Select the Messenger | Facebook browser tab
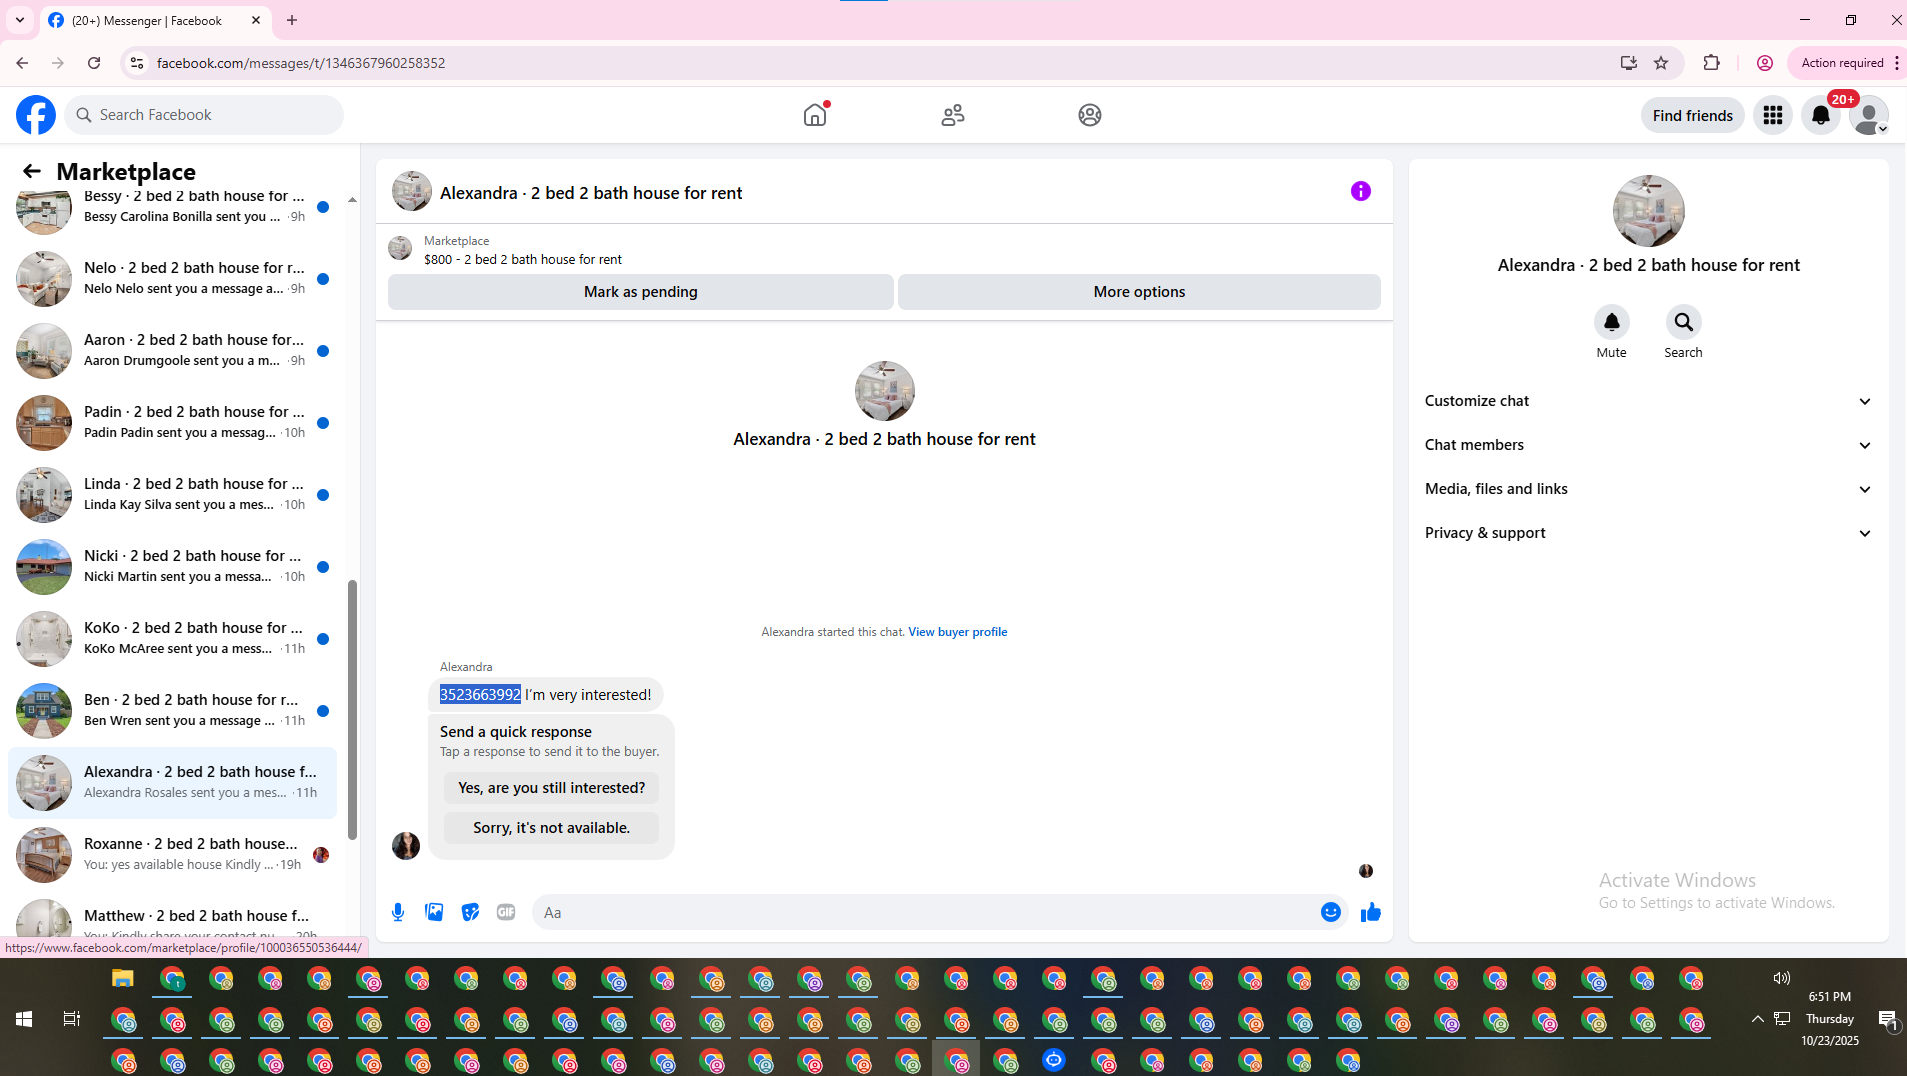This screenshot has height=1076, width=1907. (155, 20)
